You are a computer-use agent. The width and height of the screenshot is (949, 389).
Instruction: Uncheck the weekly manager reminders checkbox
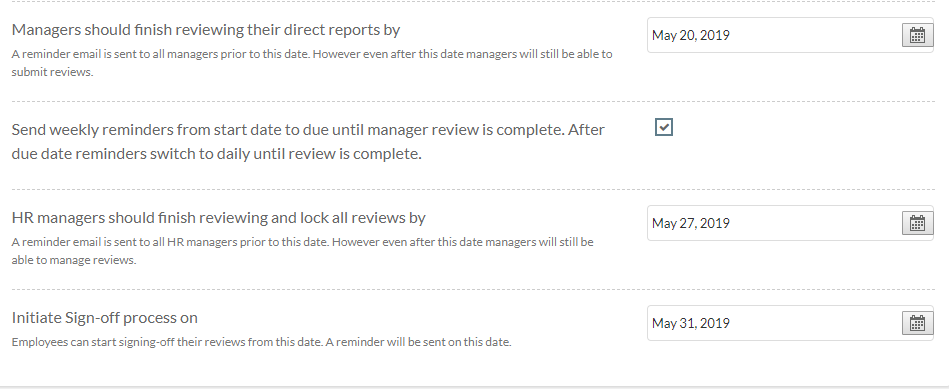pos(663,127)
